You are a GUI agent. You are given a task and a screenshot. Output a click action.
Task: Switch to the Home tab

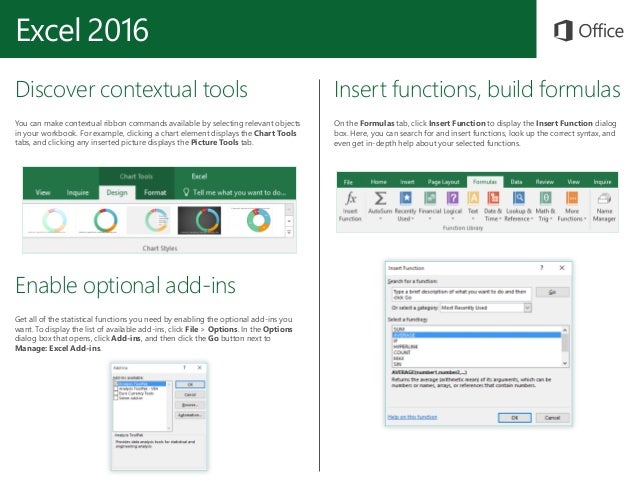[x=378, y=182]
